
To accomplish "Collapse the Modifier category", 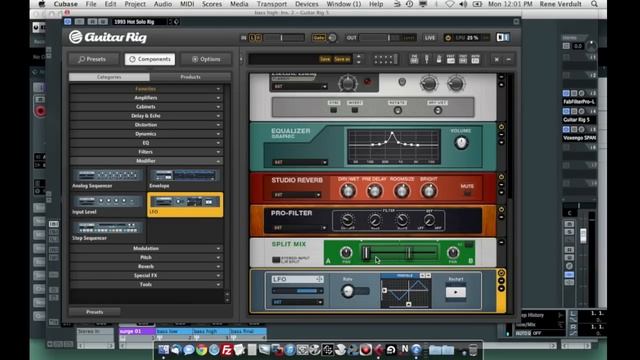I will [146, 161].
